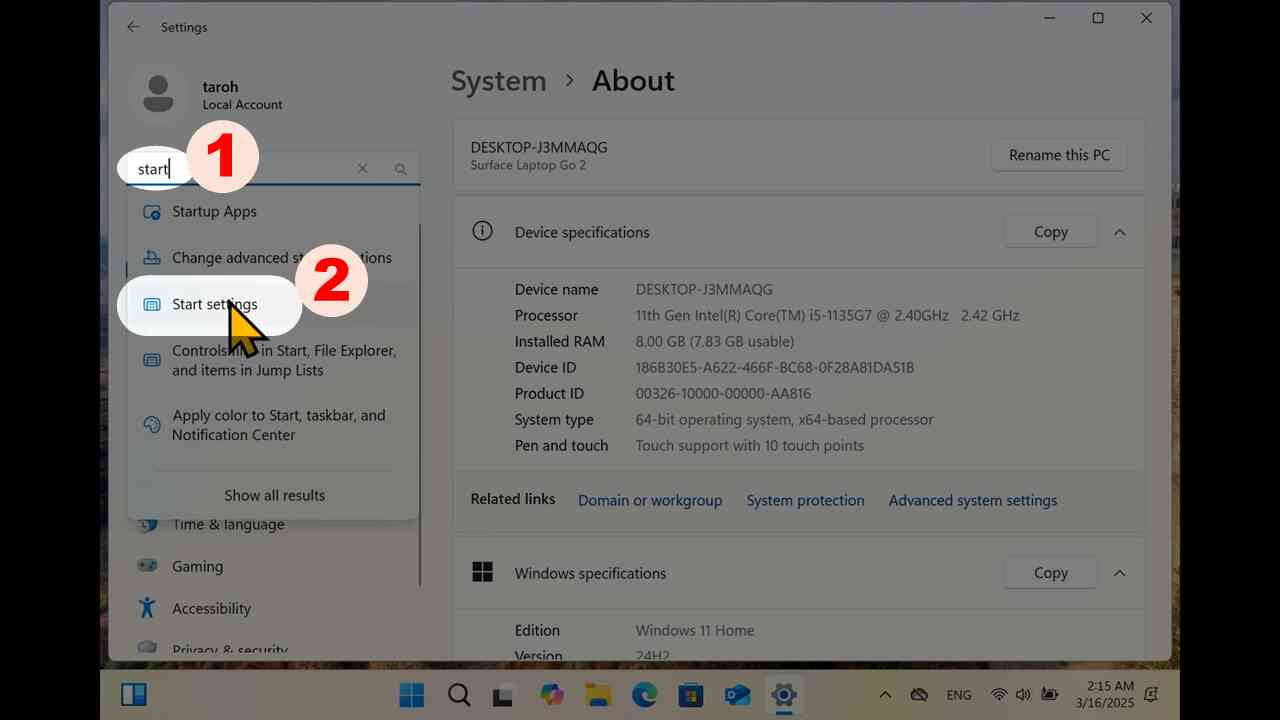
Task: Select Control items in Start, File Explorer result
Action: tap(273, 360)
